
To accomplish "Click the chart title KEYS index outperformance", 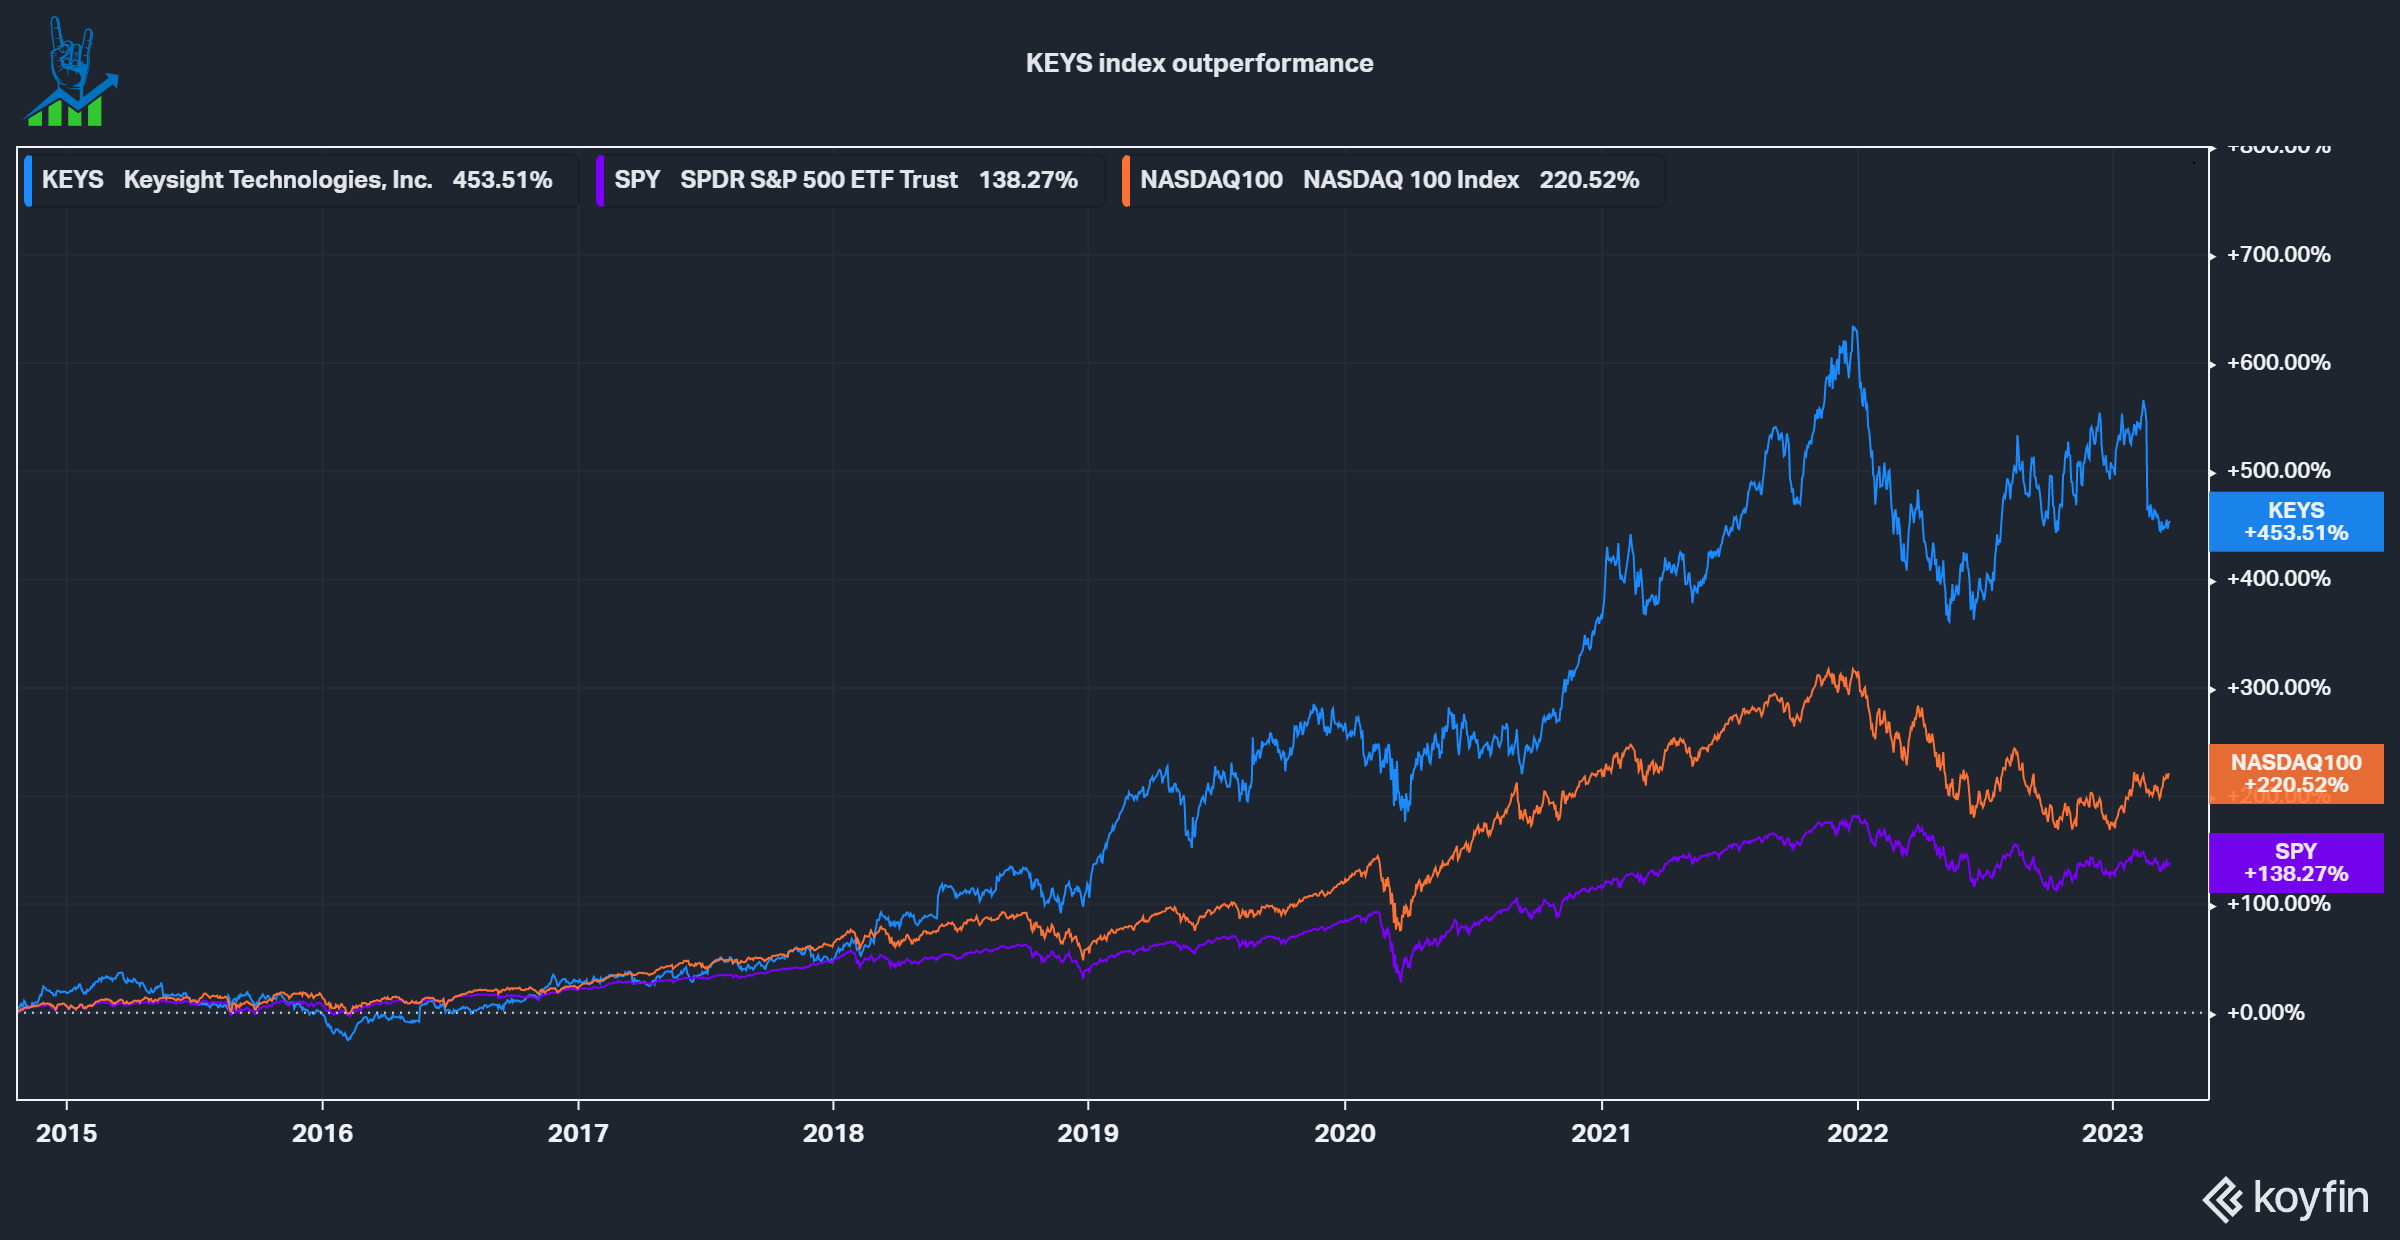I will pos(1199,63).
